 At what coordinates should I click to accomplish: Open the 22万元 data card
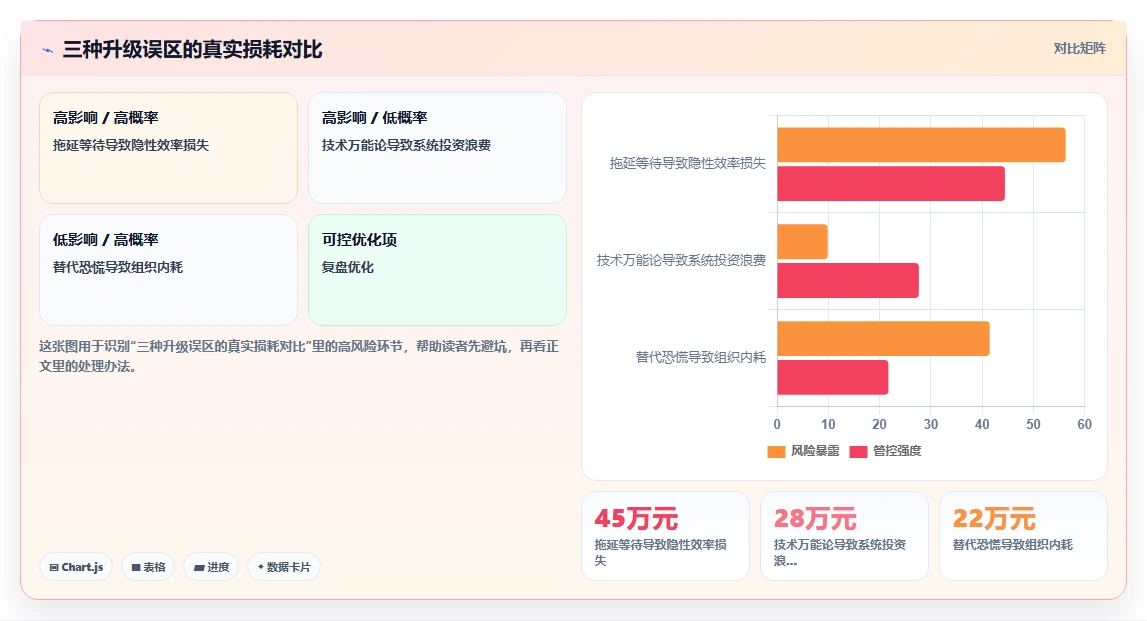point(1023,536)
